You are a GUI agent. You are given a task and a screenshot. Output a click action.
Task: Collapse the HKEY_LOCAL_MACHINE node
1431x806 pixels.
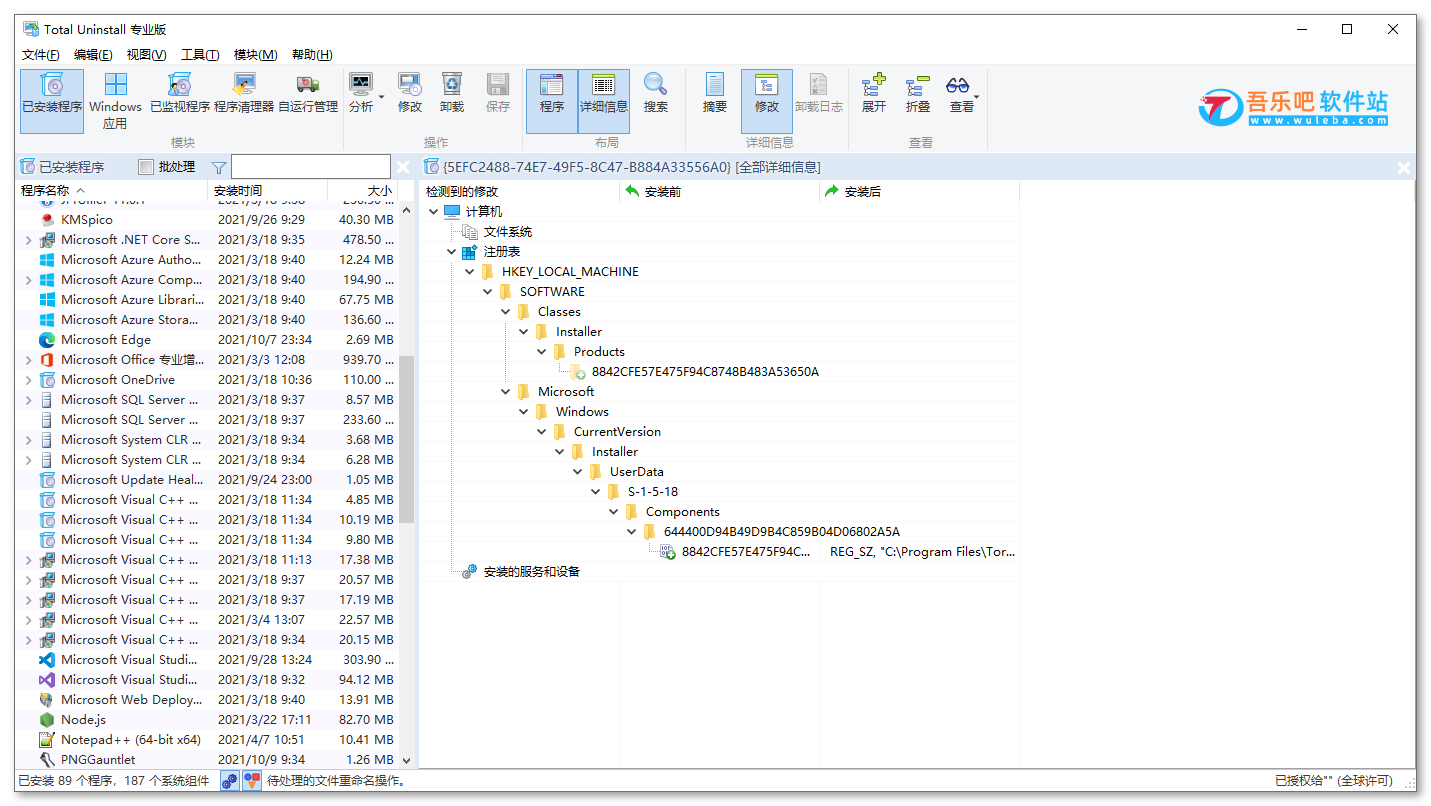coord(470,271)
